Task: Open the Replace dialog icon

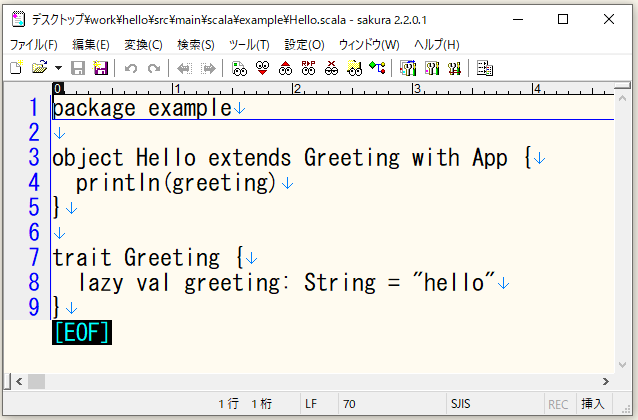Action: pyautogui.click(x=308, y=68)
